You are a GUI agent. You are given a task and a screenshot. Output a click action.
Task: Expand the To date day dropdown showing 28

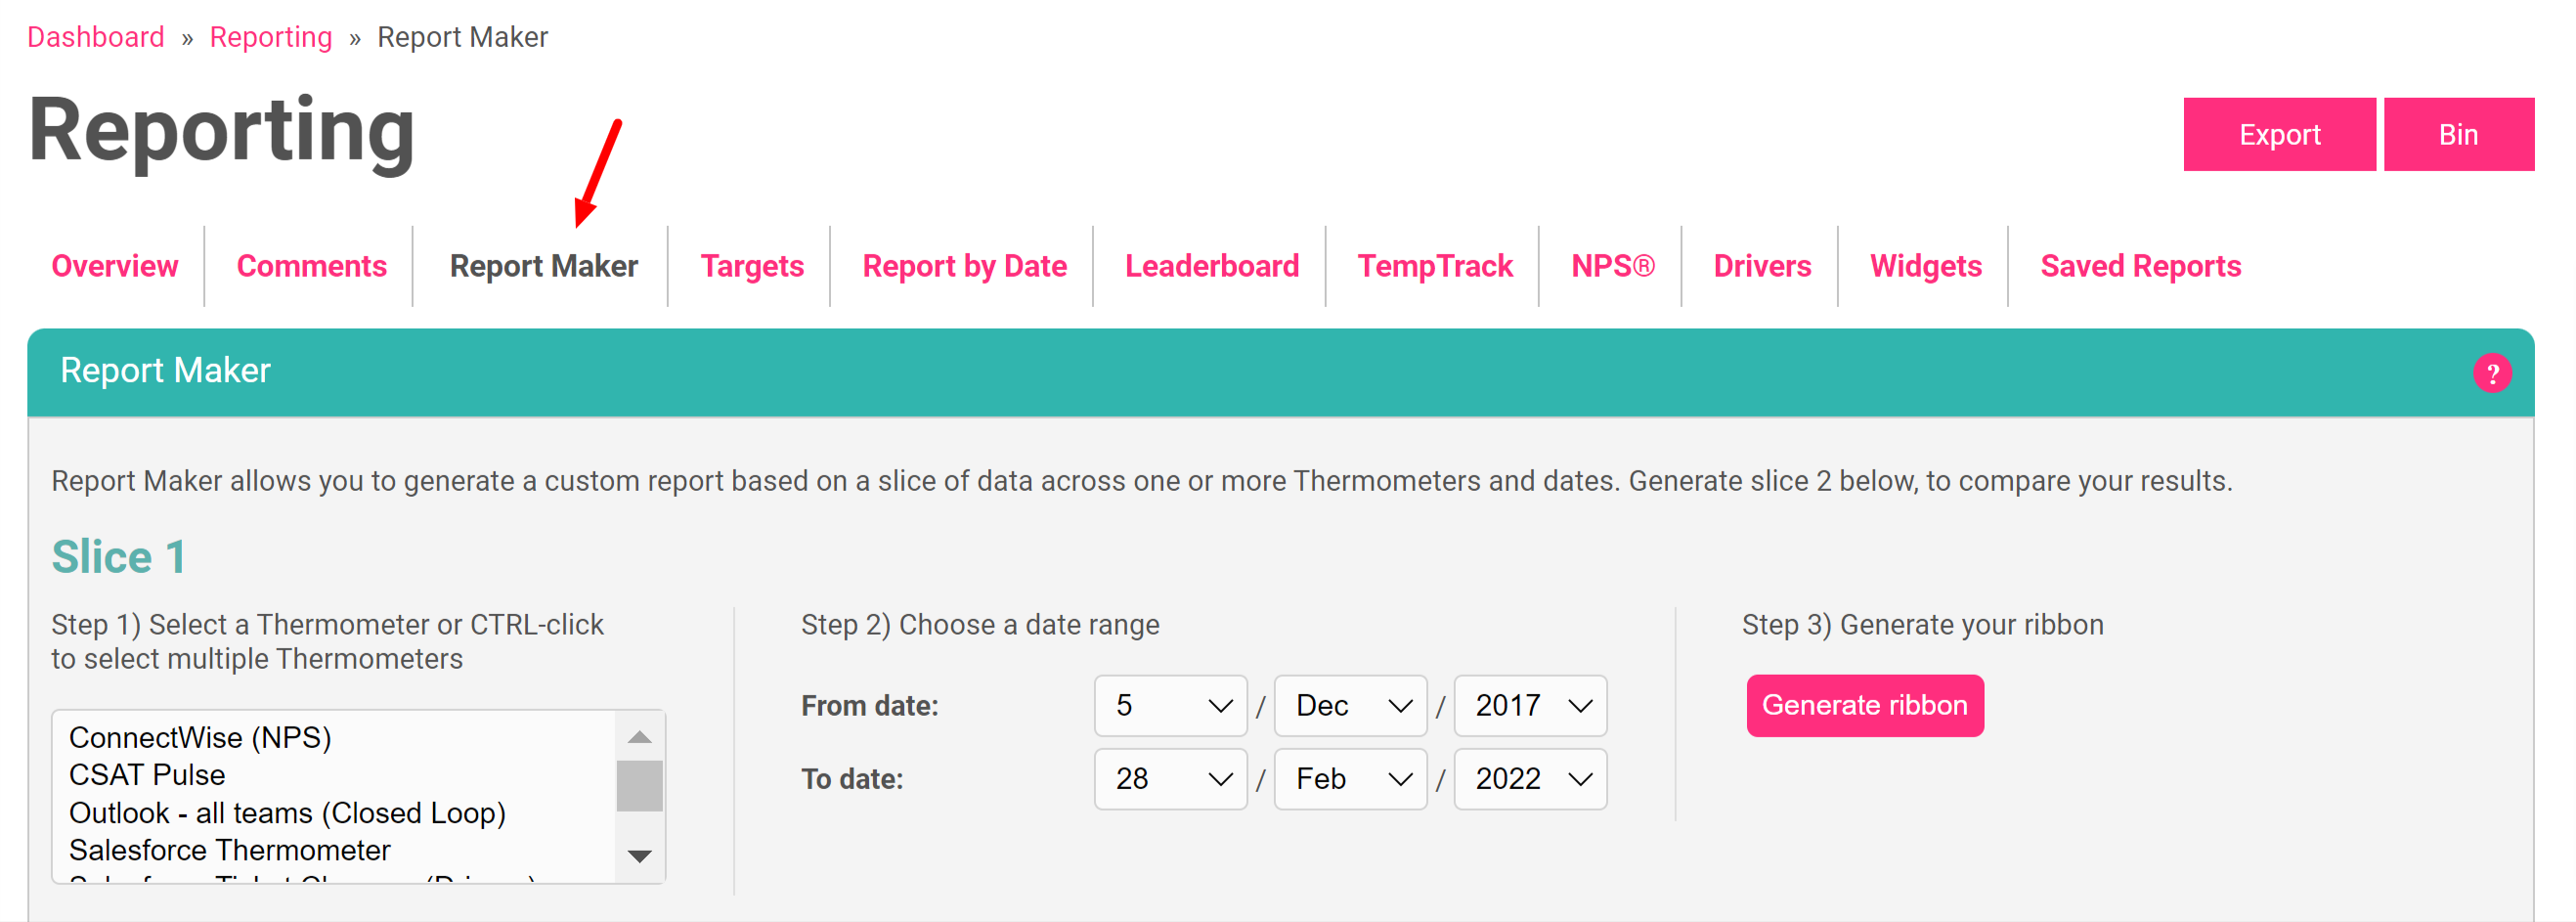[x=1170, y=778]
